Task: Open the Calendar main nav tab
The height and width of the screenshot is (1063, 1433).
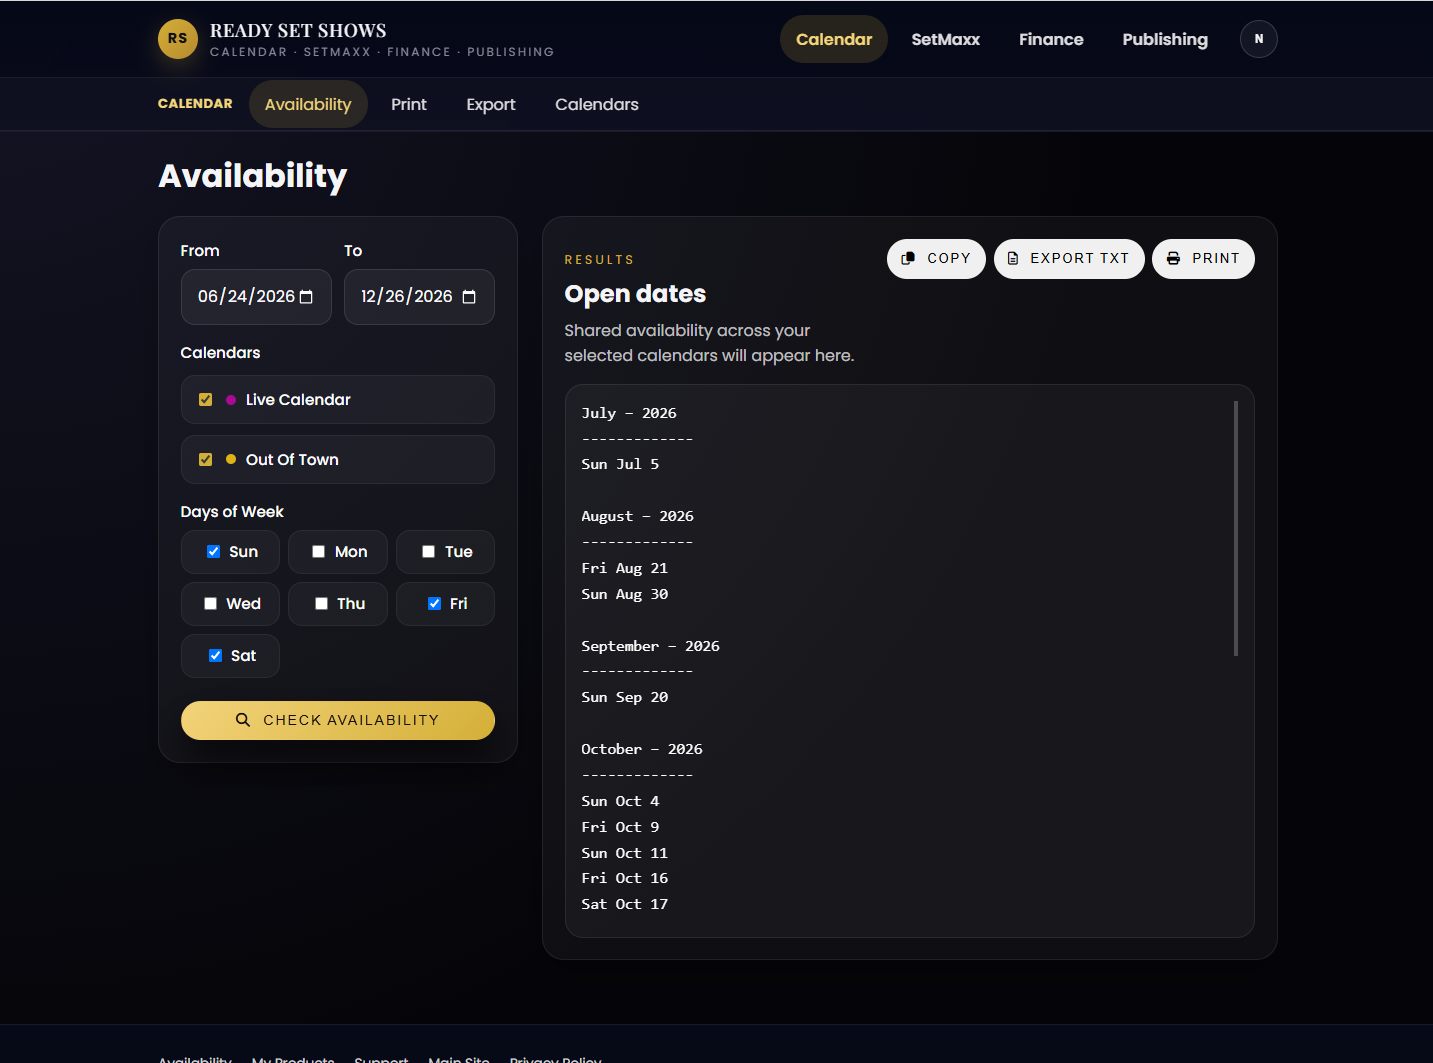Action: (834, 39)
